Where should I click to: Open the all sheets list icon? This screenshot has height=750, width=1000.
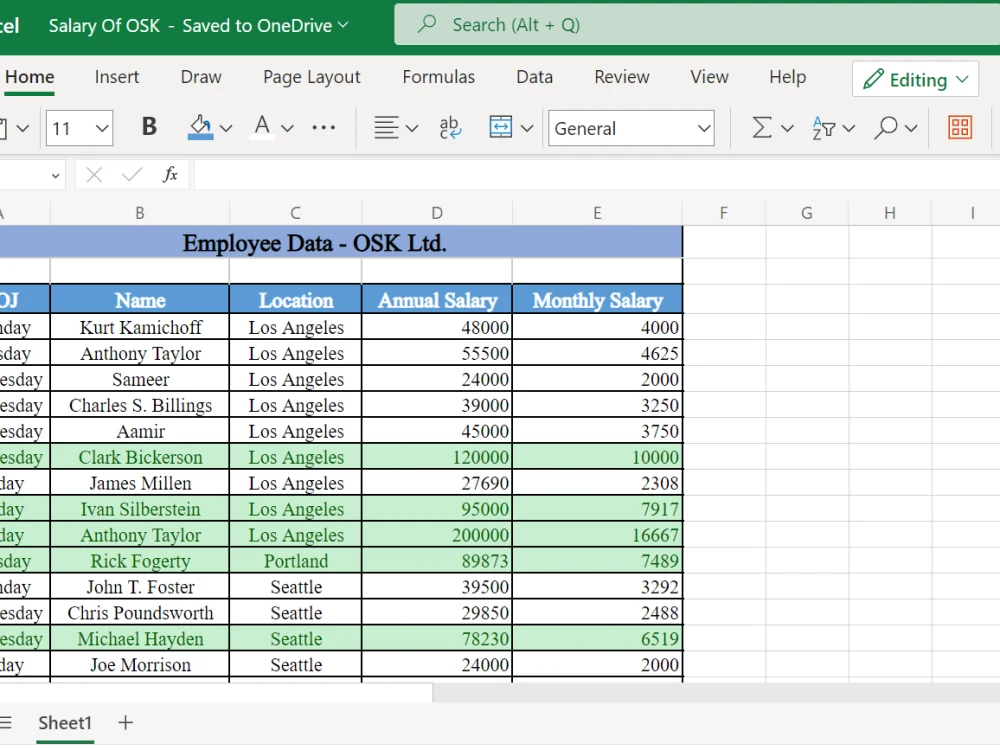tap(6, 723)
